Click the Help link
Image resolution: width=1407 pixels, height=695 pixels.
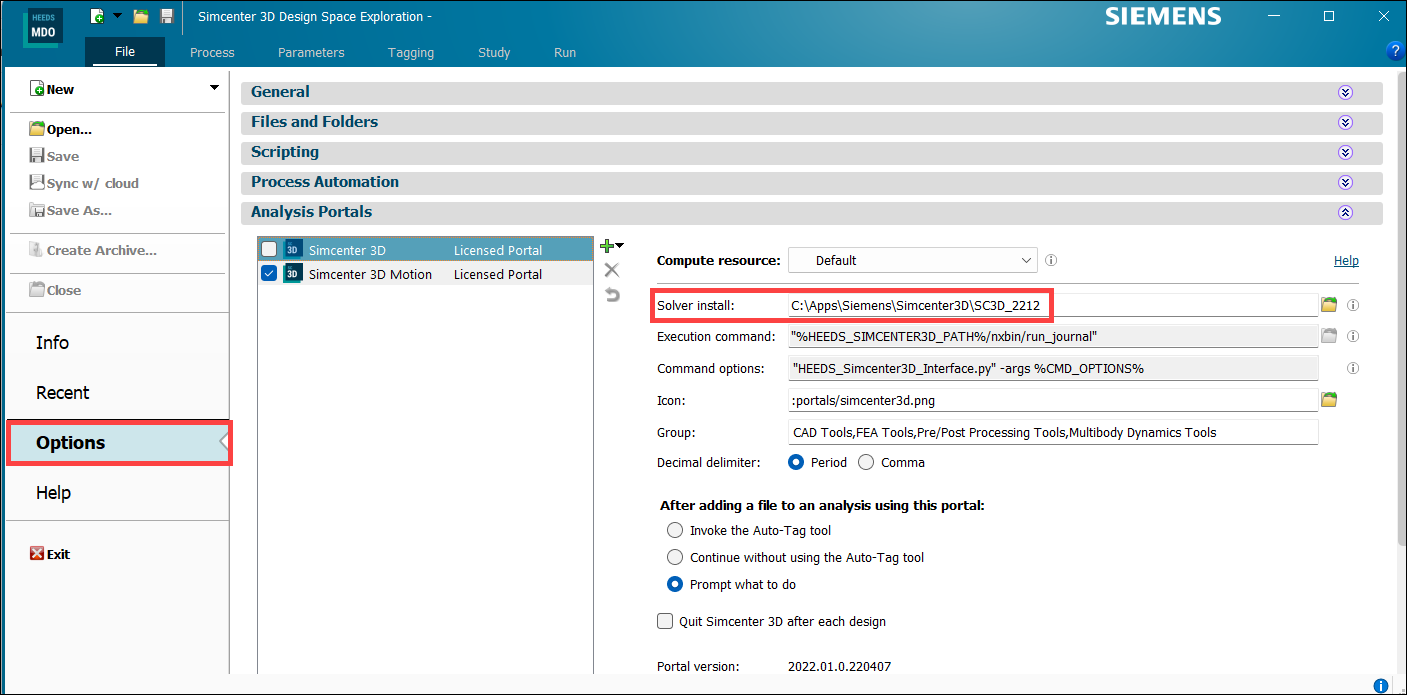(1346, 260)
